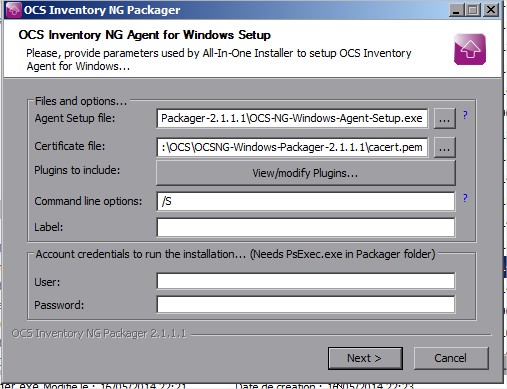Click the 'Command line options:' label

88,201
